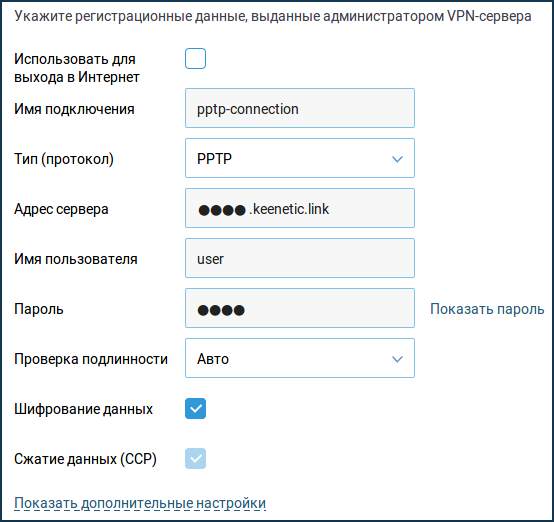This screenshot has width=554, height=522.
Task: Click into the masked password field
Action: coord(300,308)
